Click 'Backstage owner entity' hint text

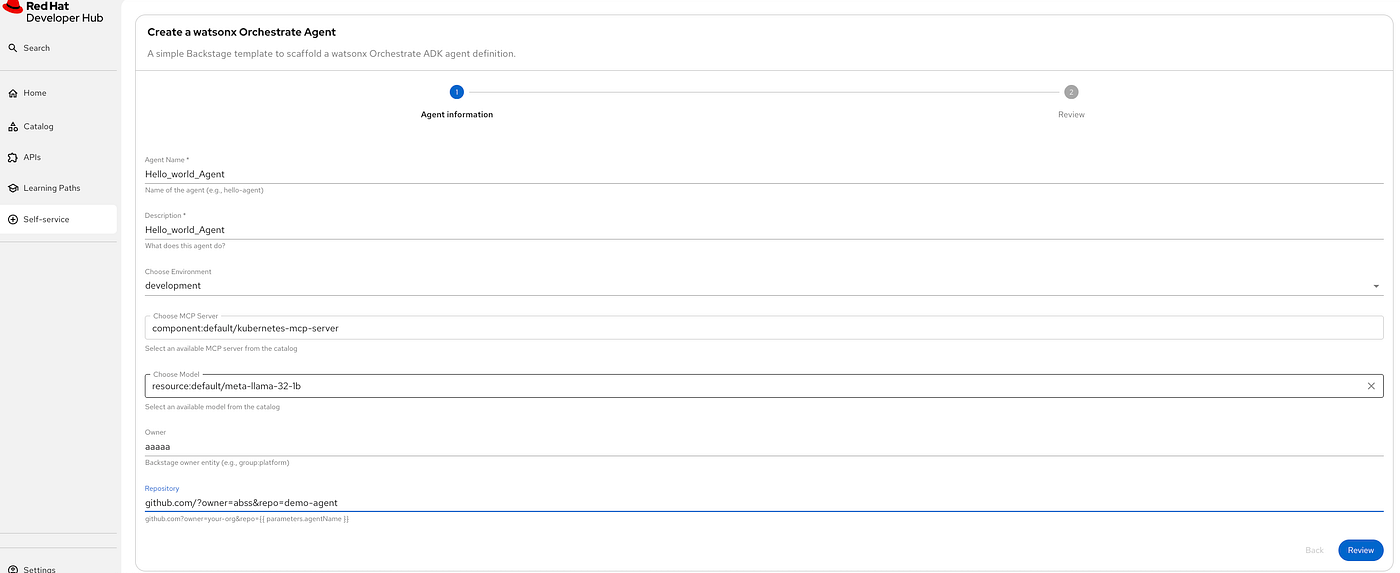pos(217,463)
